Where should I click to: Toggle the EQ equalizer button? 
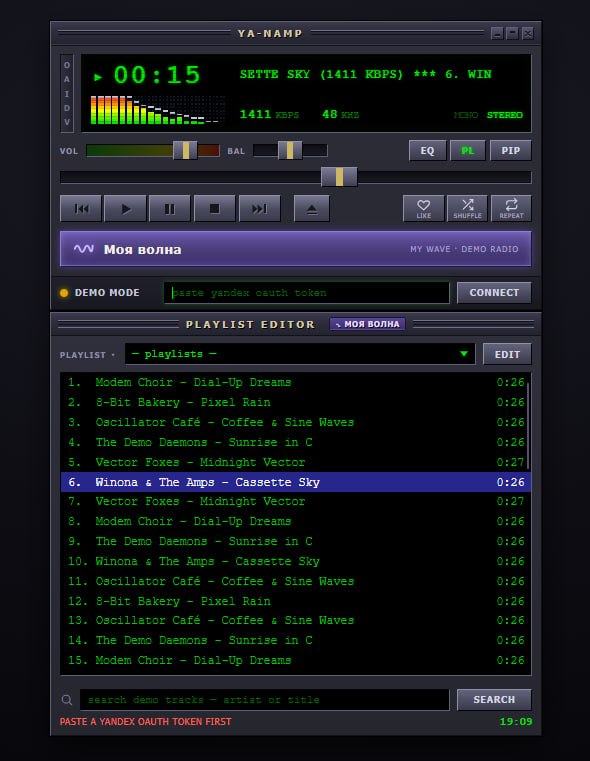click(427, 150)
